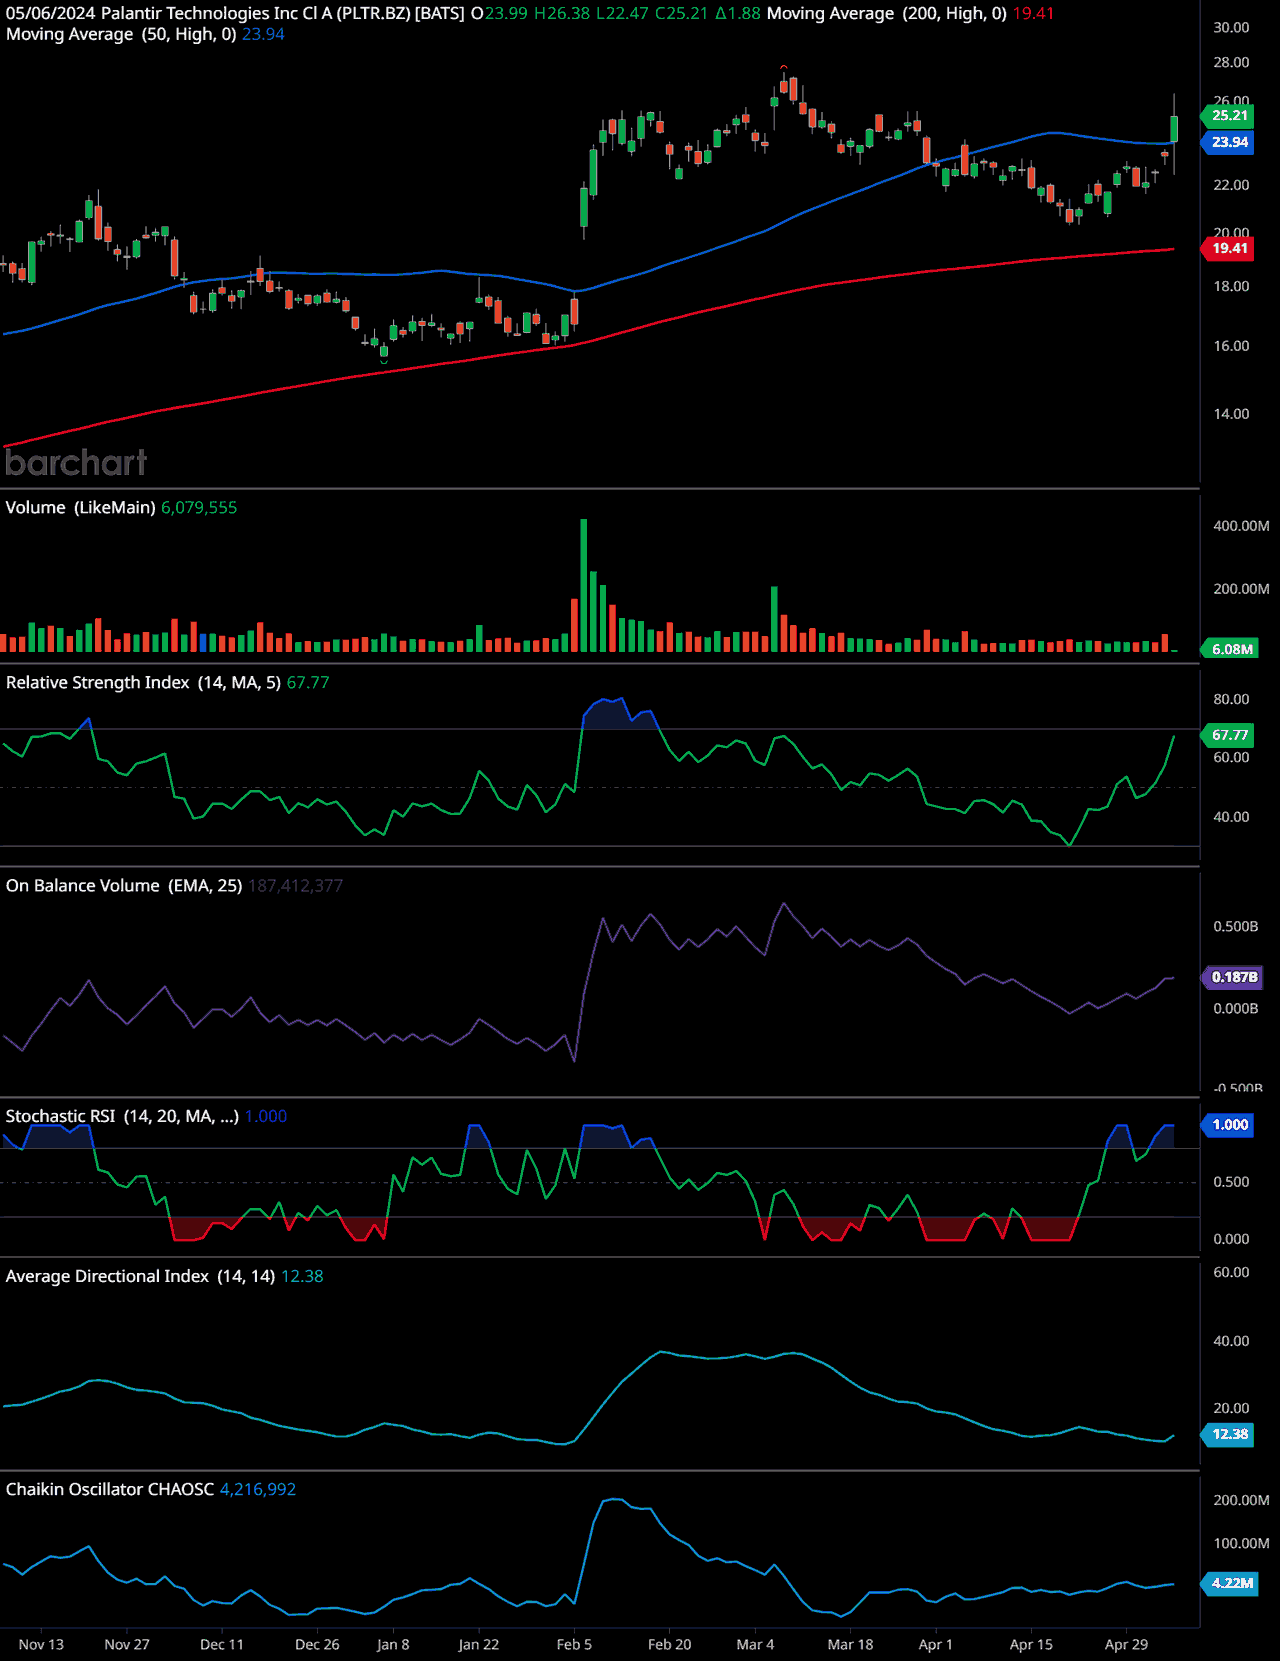Click the 200-day moving average value 19.41 in header

coord(1033,13)
